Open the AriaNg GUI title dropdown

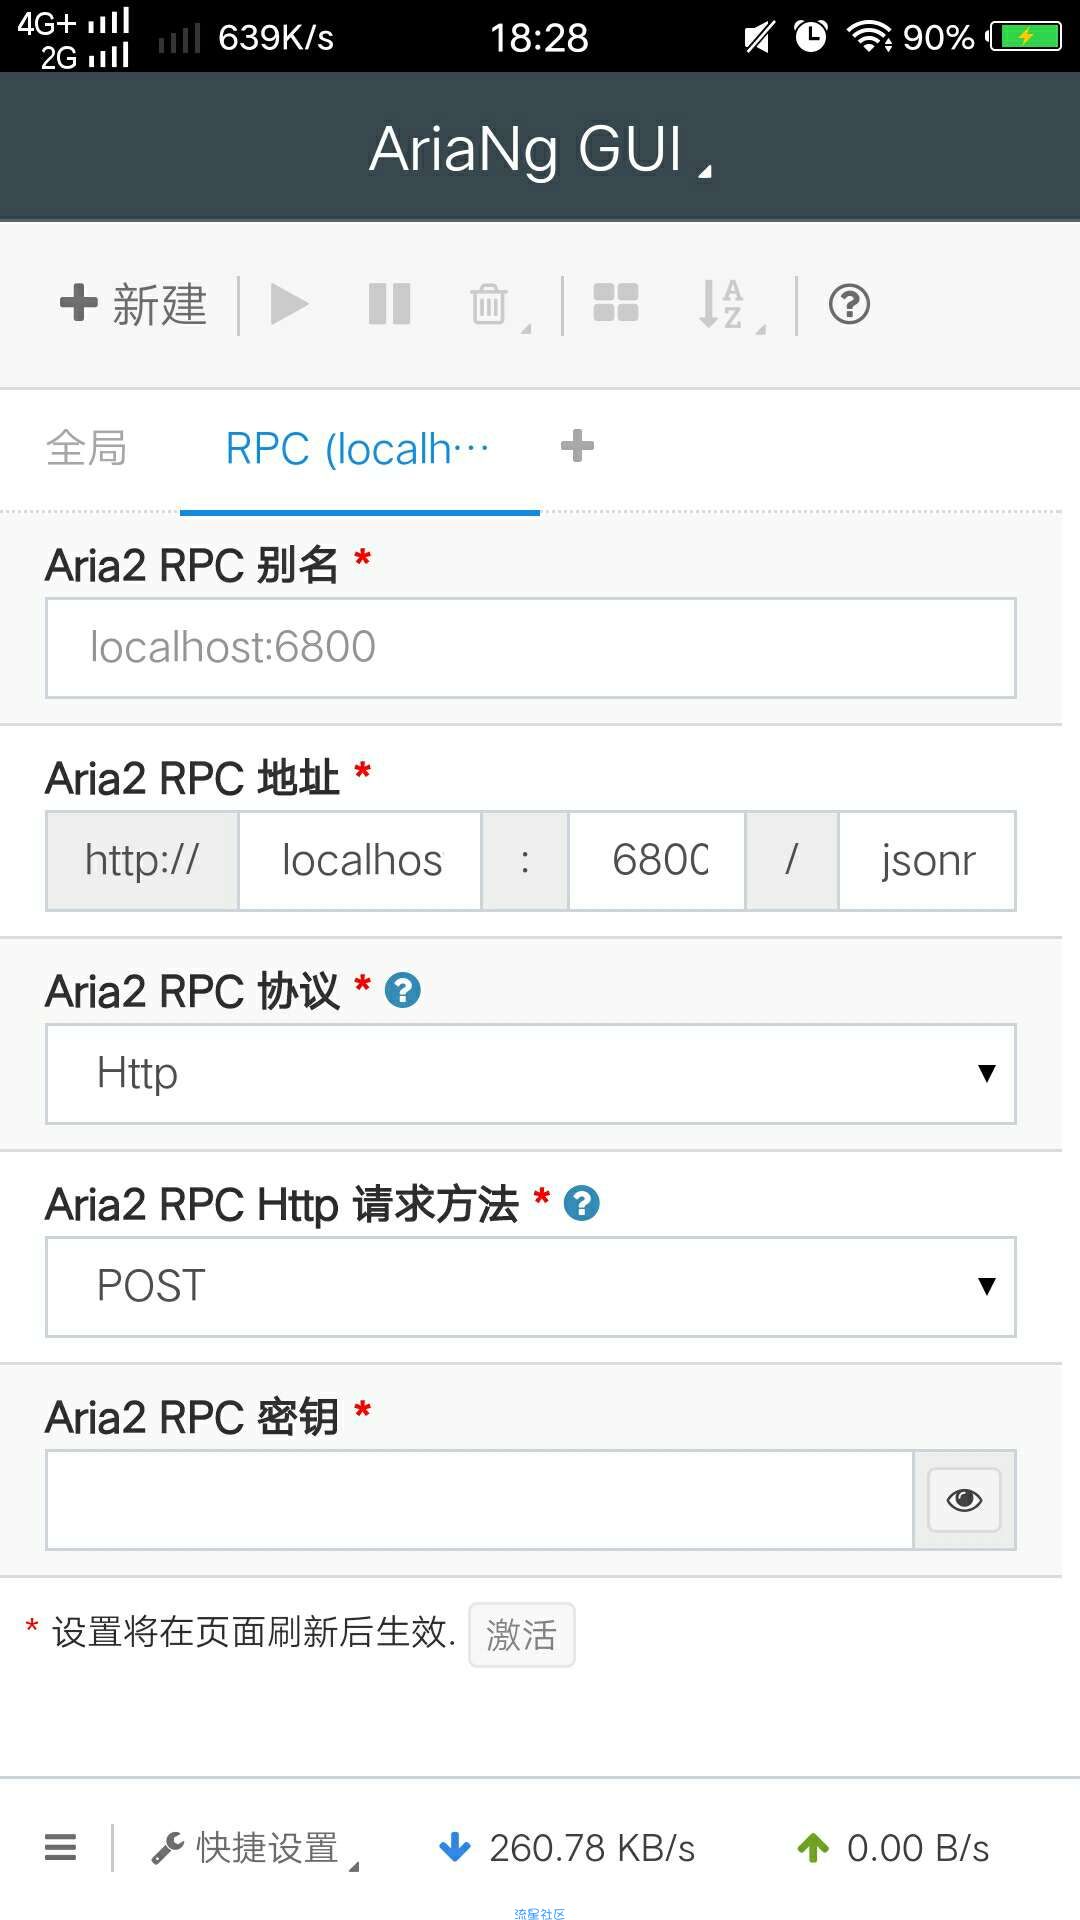coord(540,149)
